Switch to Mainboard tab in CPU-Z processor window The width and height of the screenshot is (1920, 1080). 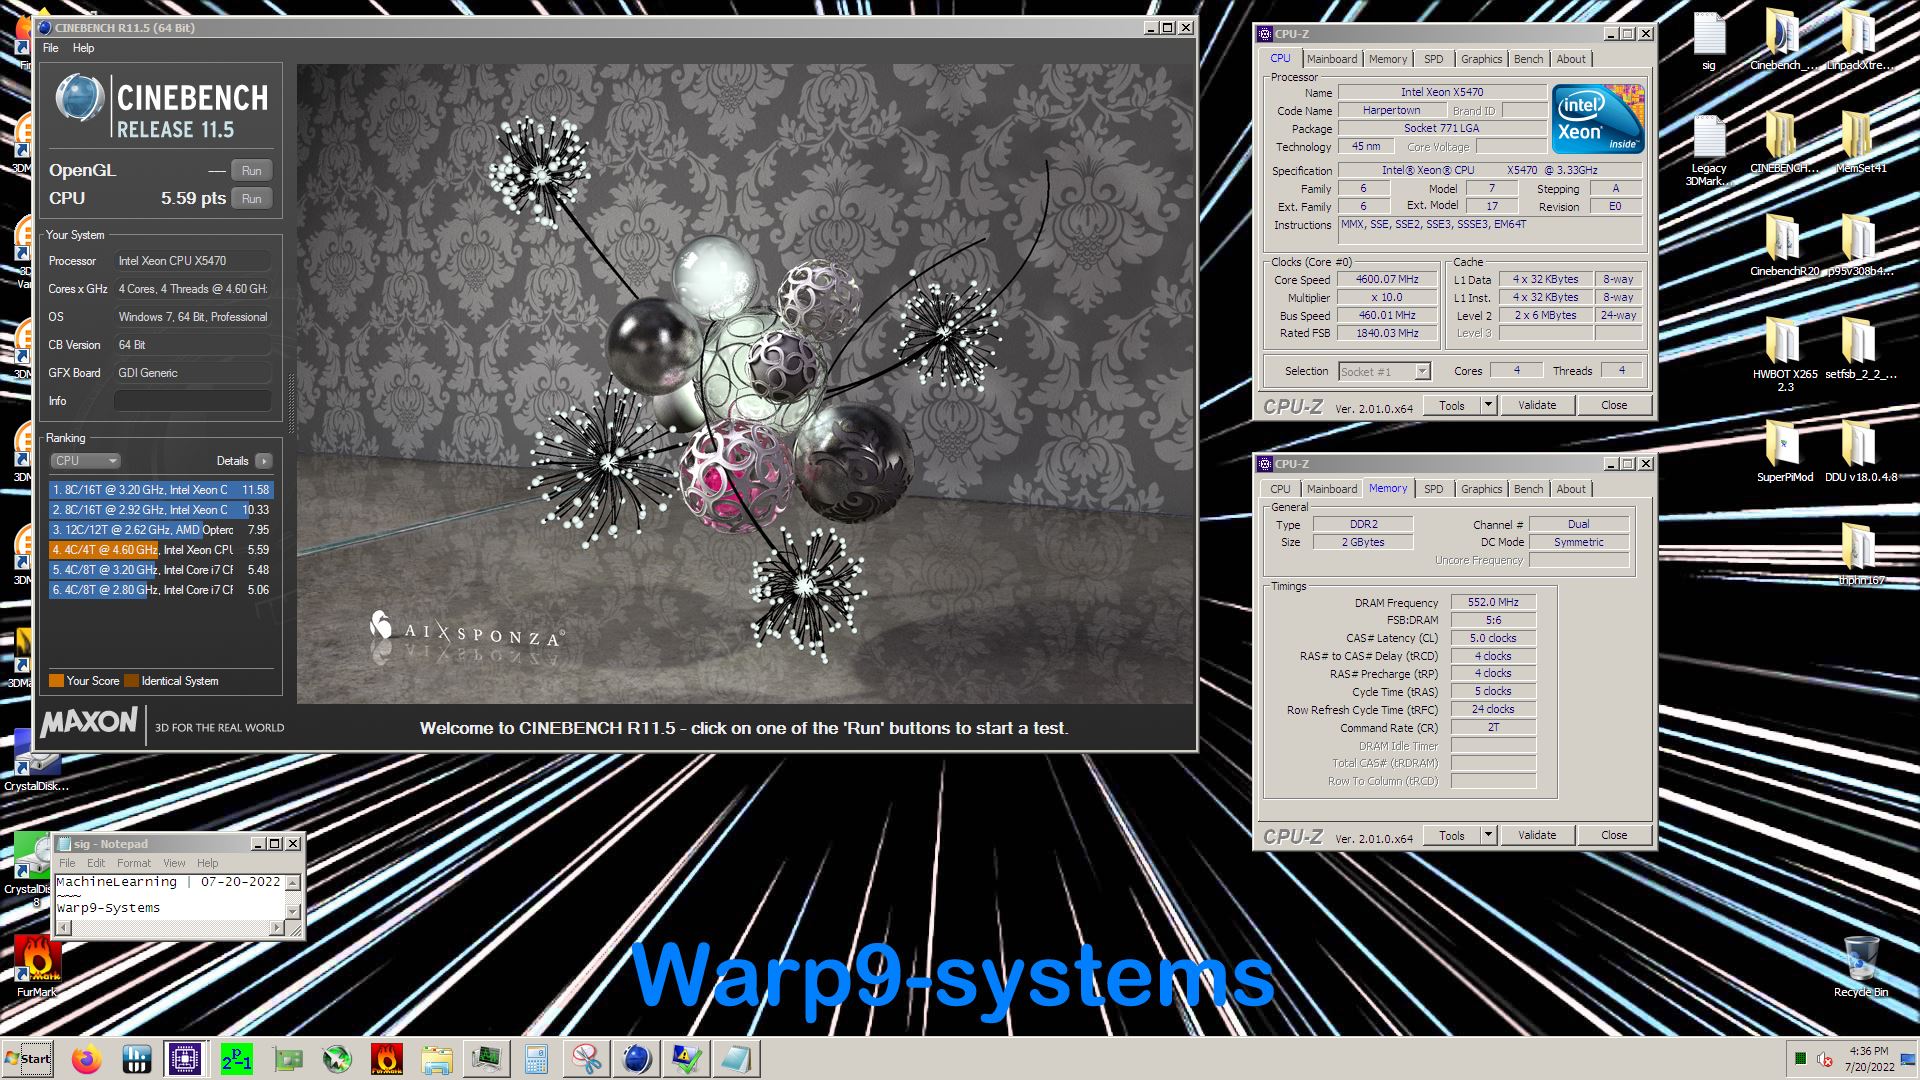click(x=1332, y=59)
